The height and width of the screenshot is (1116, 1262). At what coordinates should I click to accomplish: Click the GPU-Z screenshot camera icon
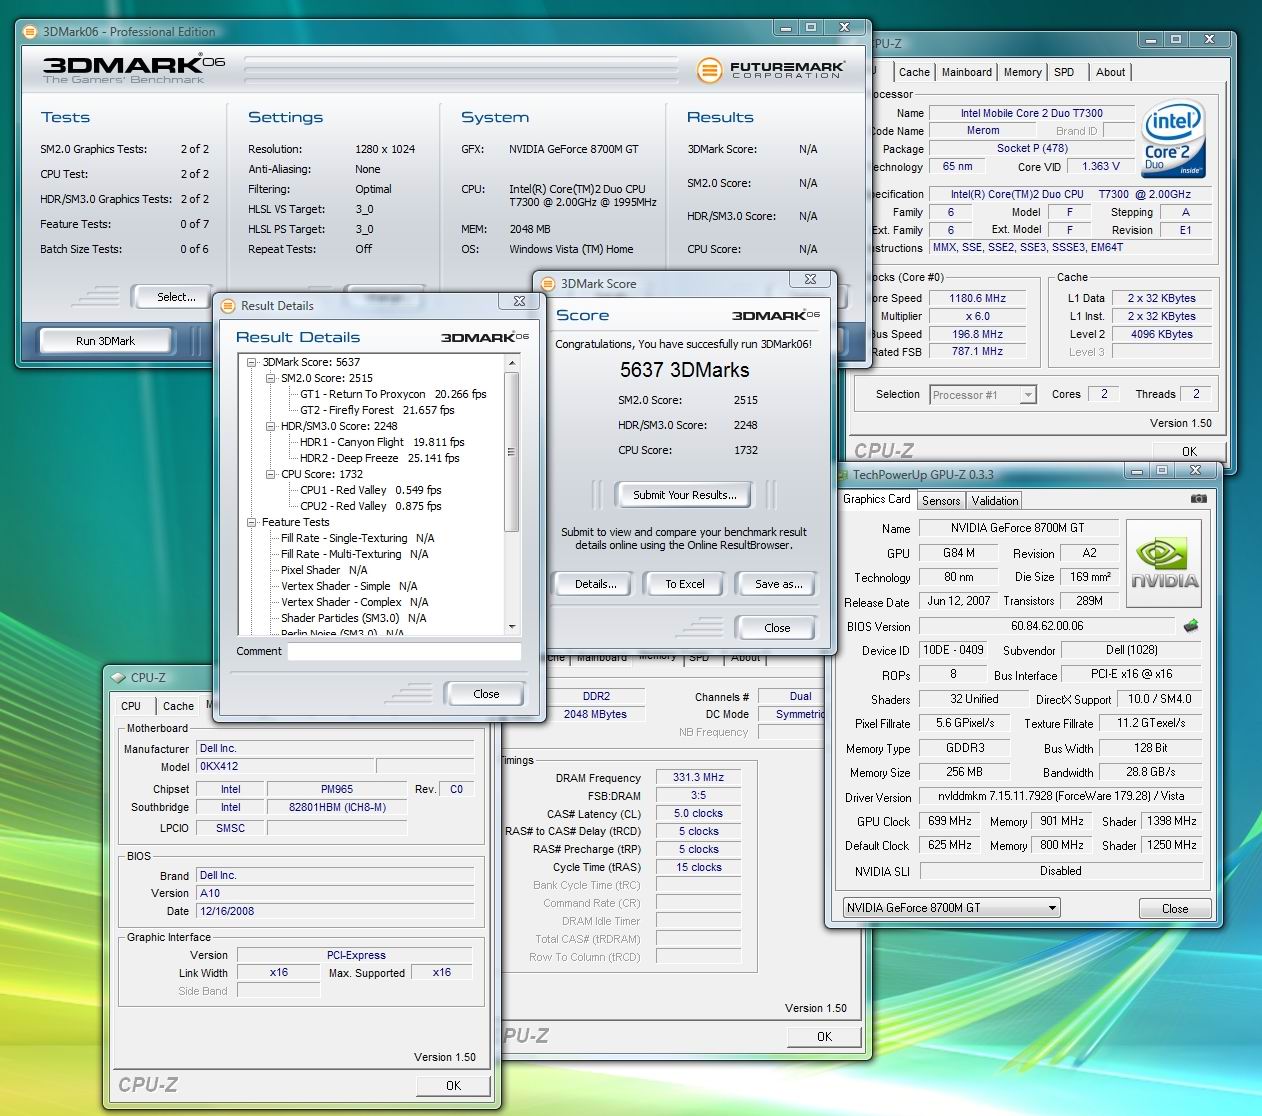(x=1198, y=498)
